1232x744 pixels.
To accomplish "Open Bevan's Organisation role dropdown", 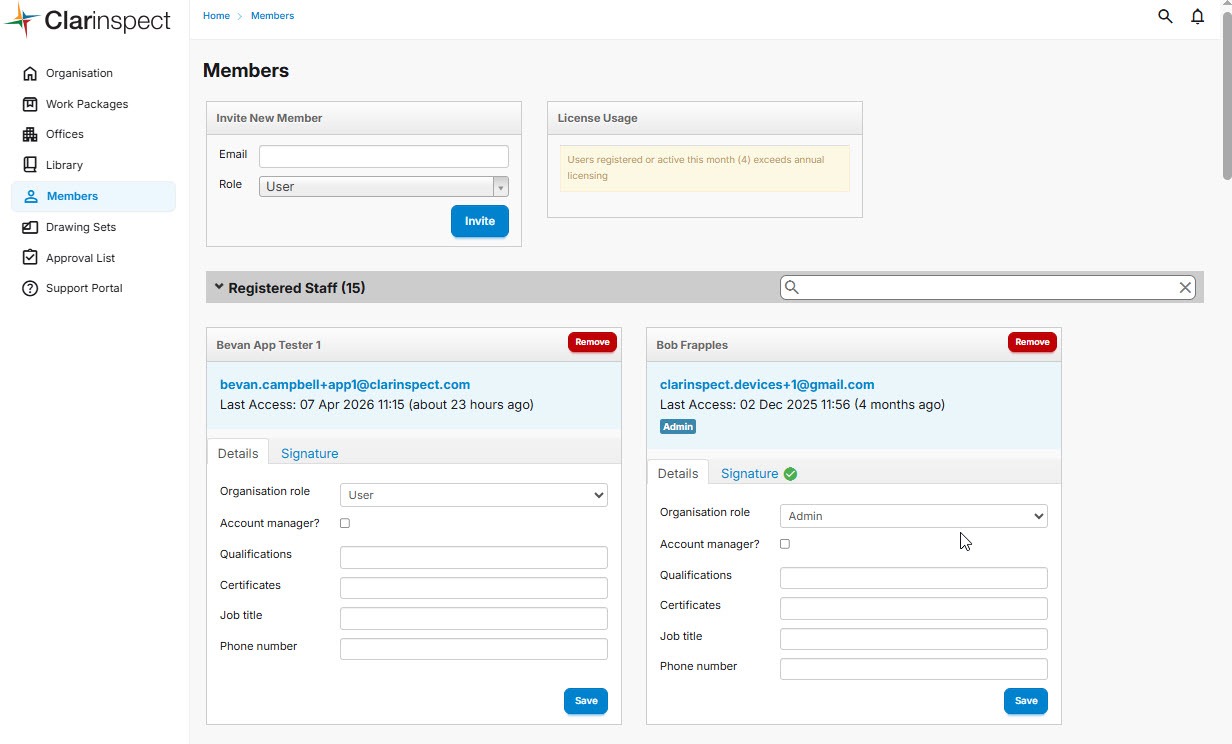I will [x=473, y=495].
